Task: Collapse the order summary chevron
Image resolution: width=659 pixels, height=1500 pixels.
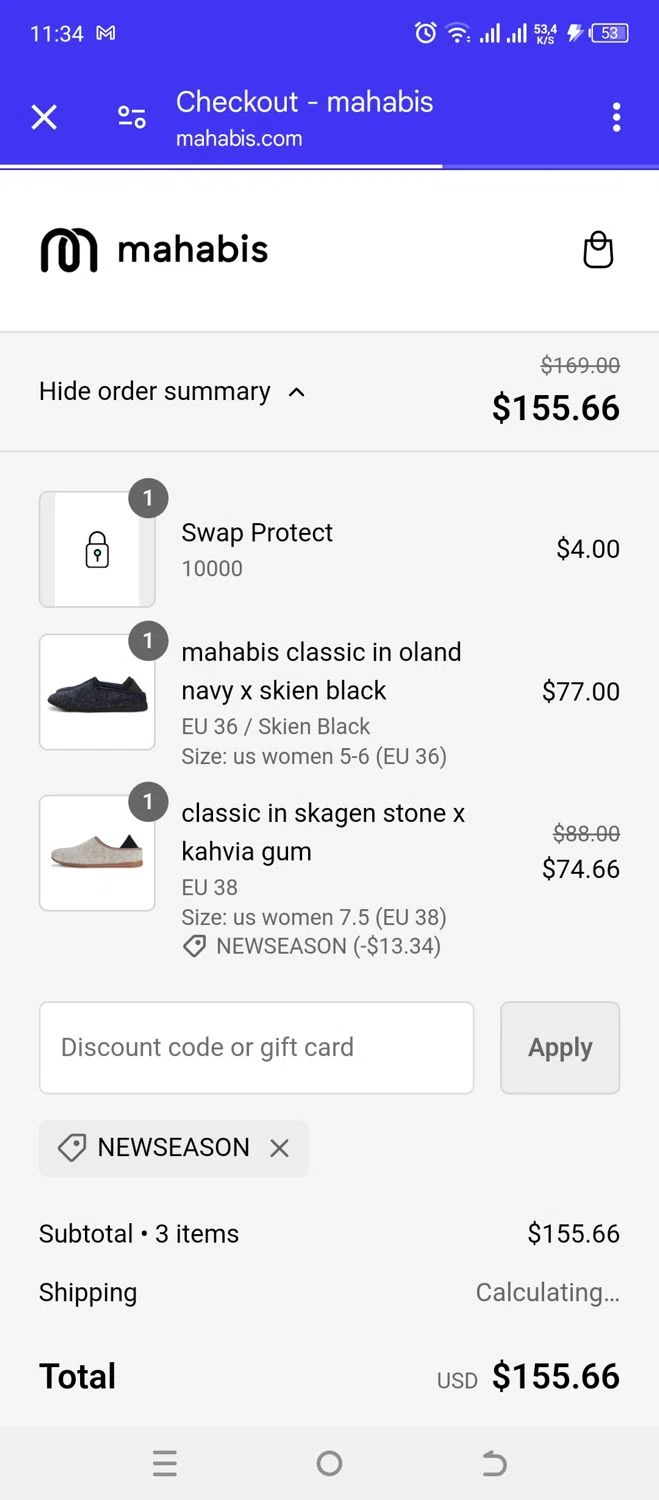Action: click(296, 392)
